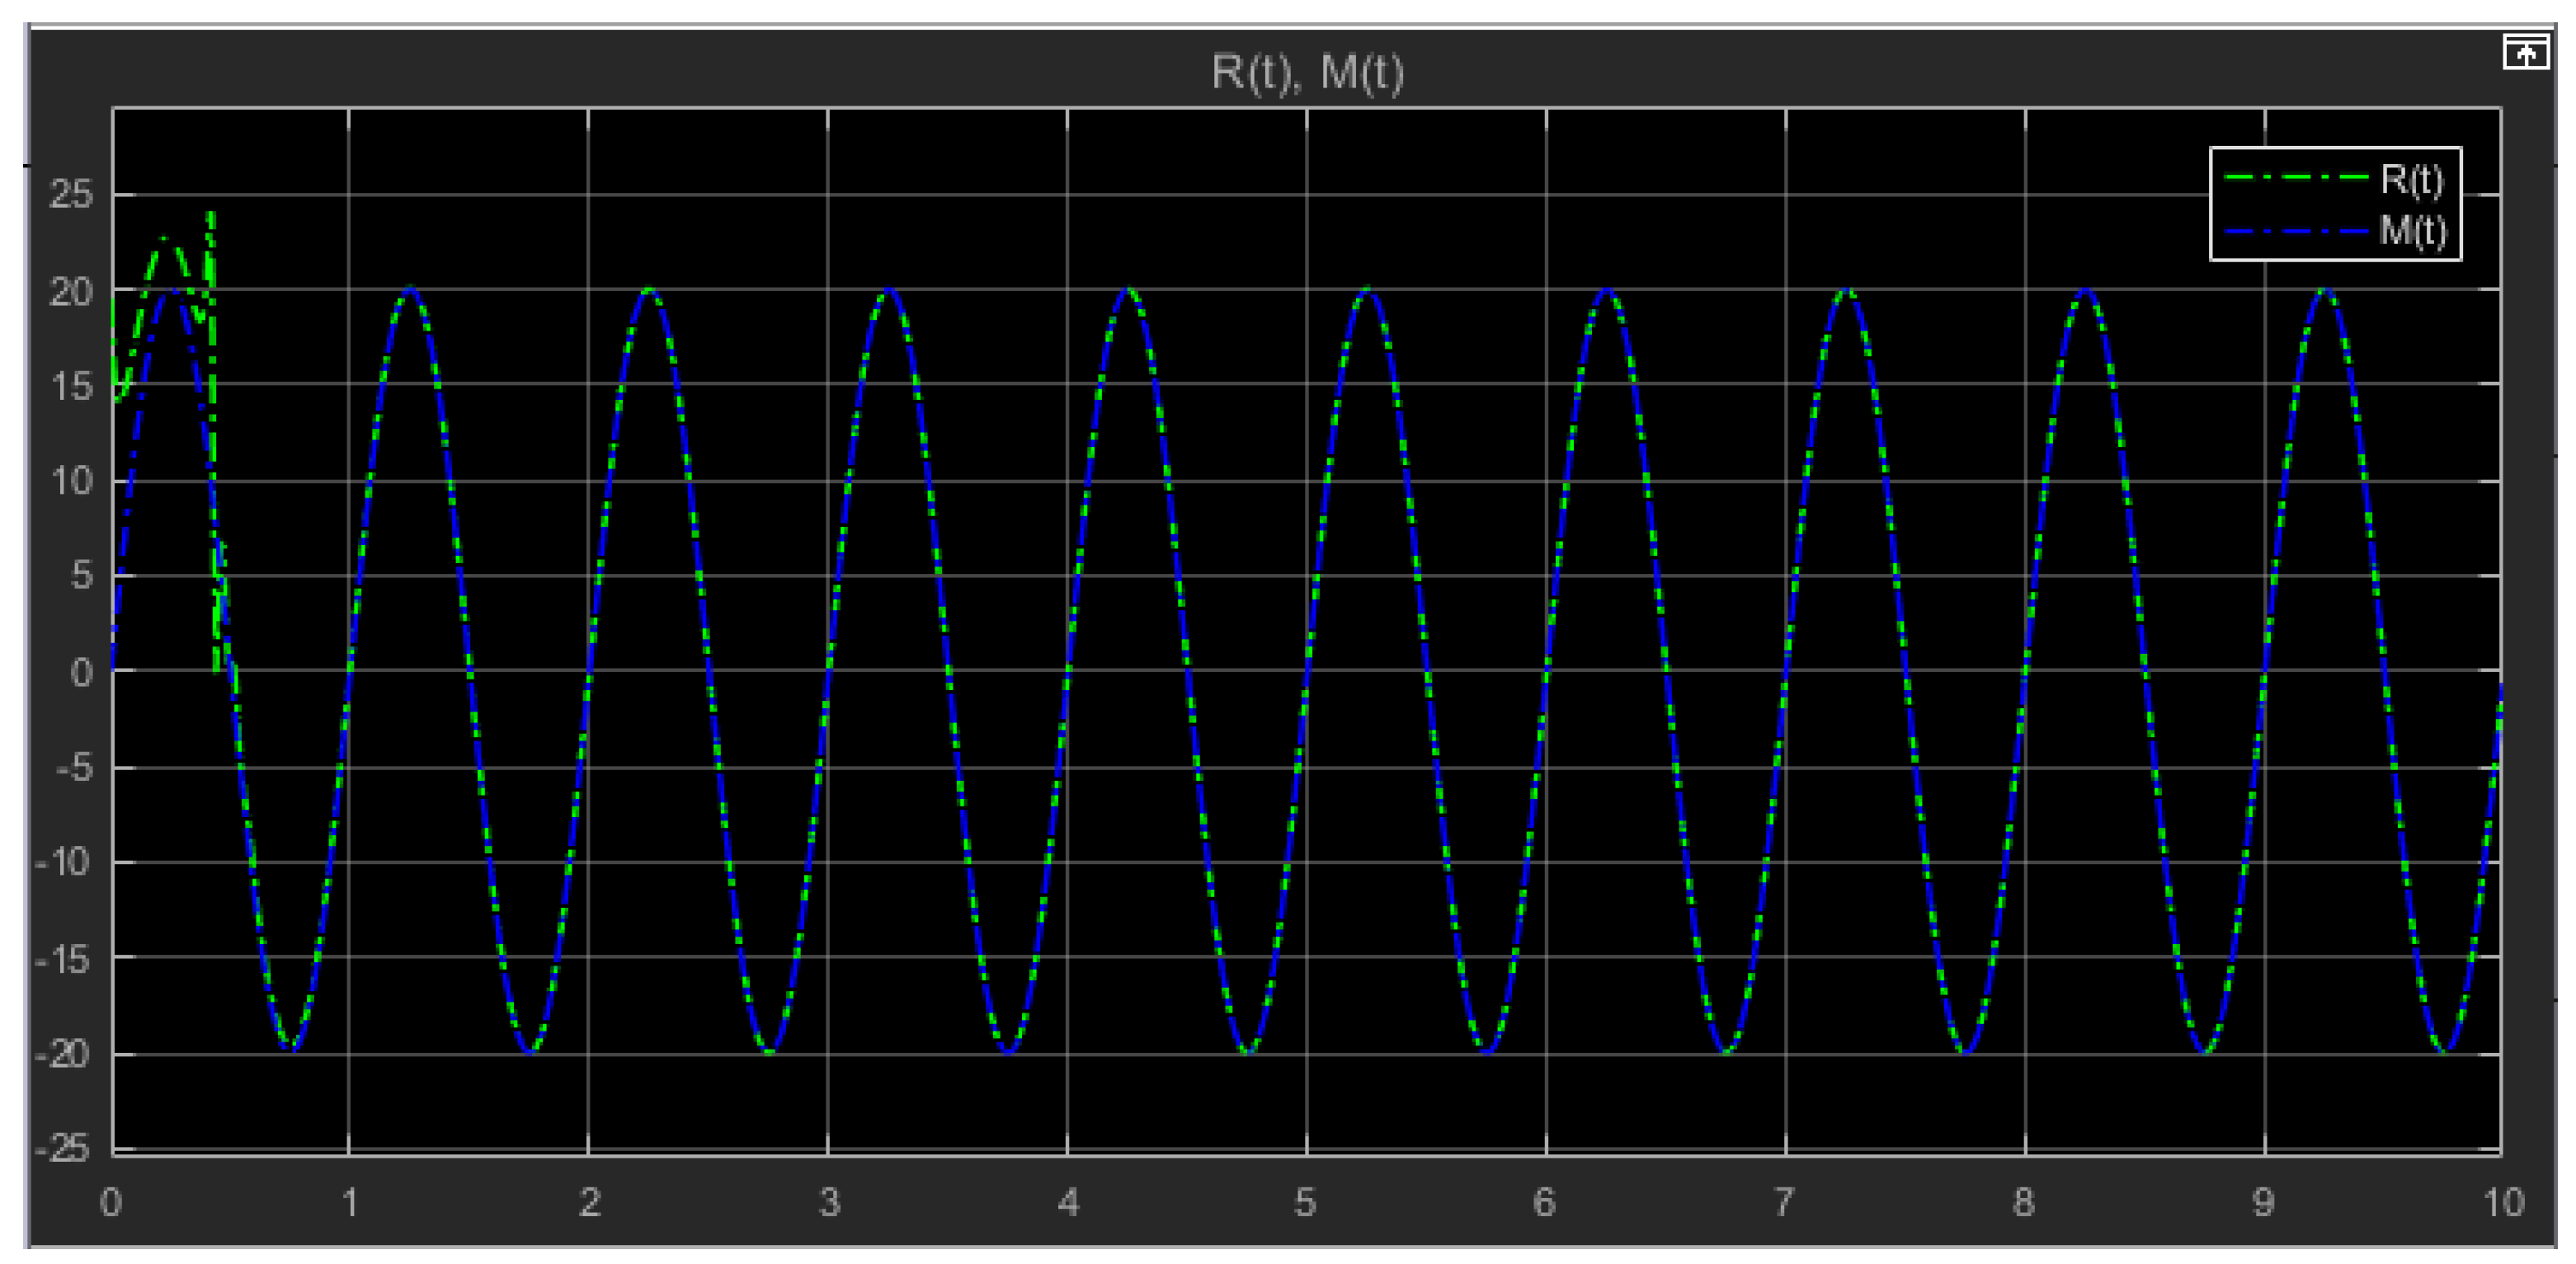Click the maximize axes icon

click(2525, 52)
